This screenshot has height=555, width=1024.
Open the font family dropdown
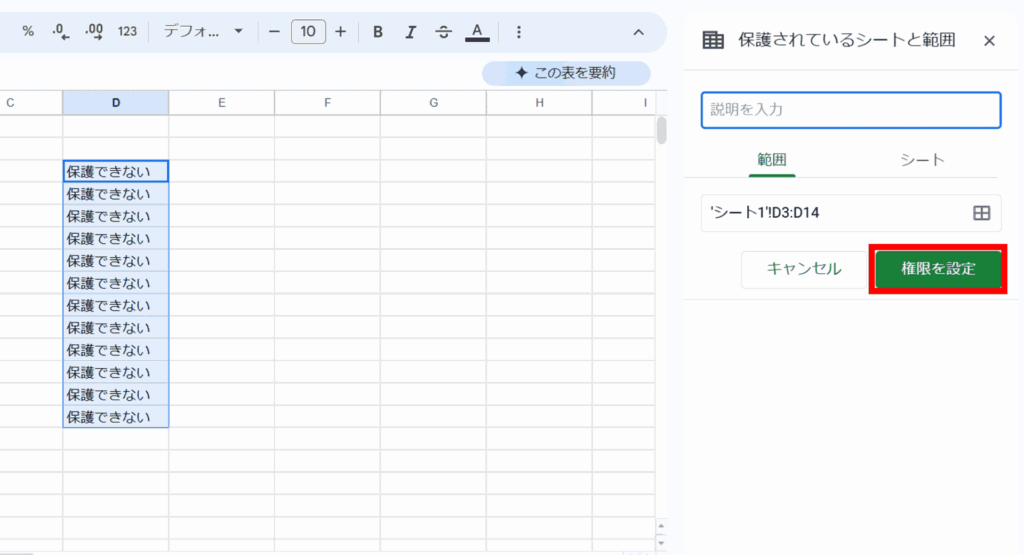click(204, 32)
